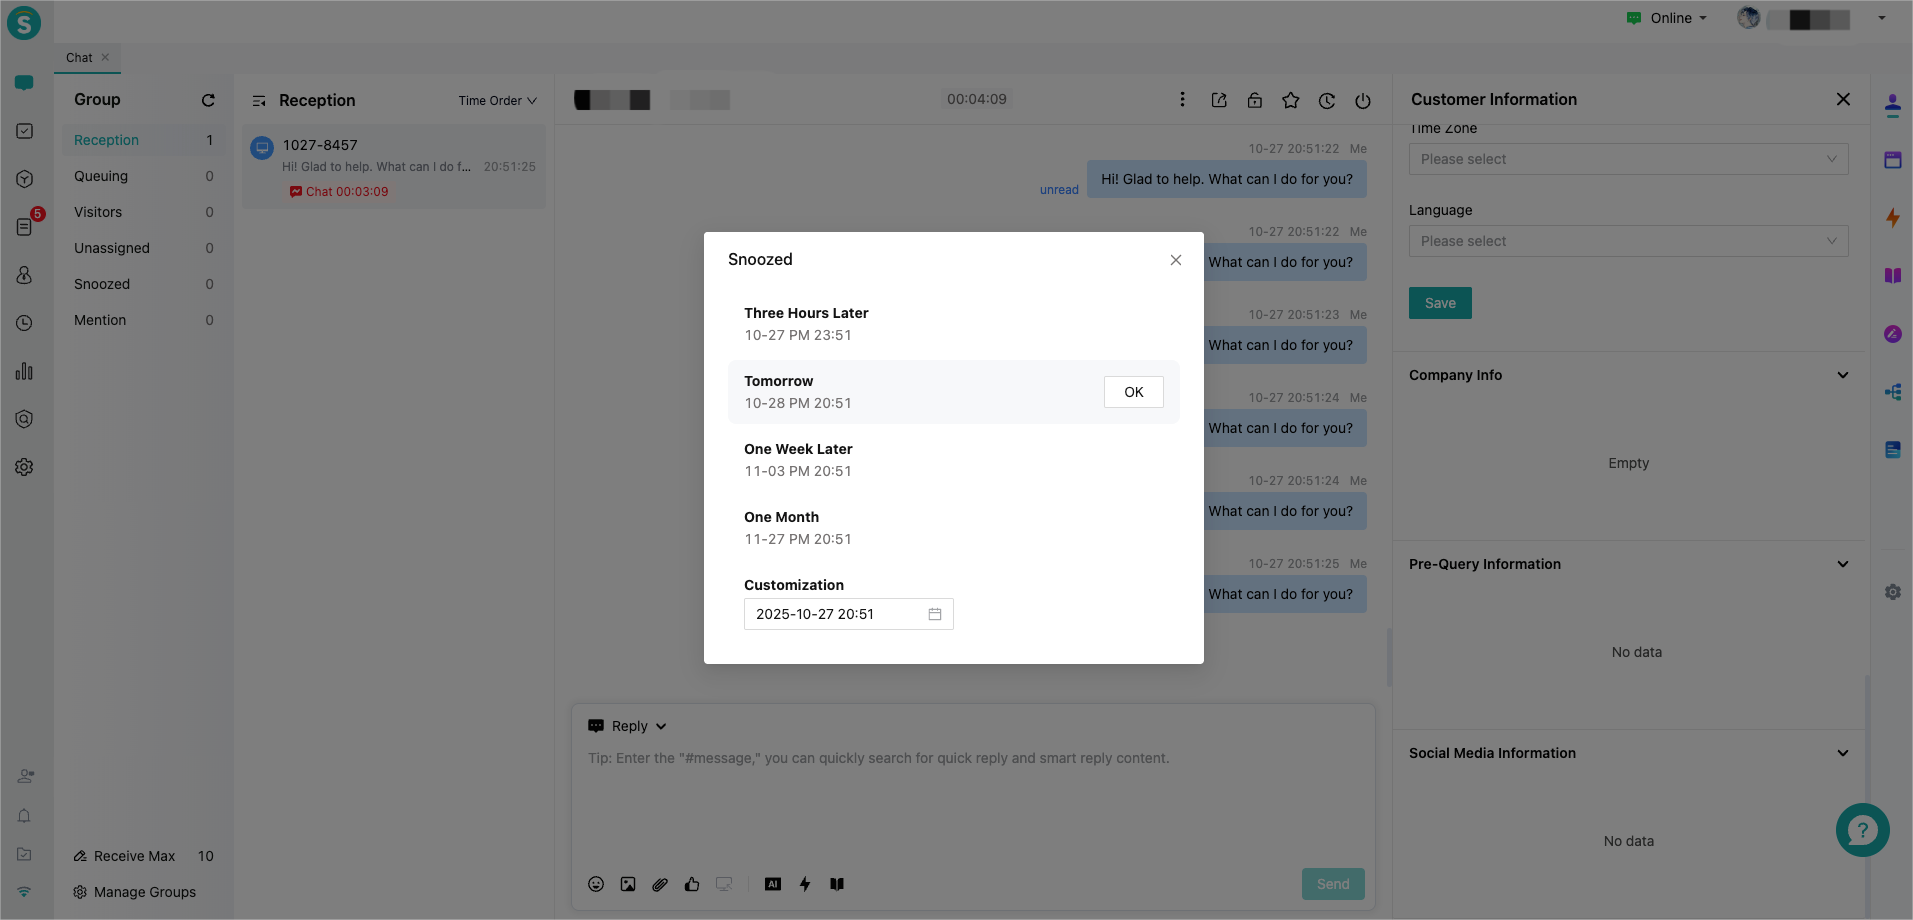The height and width of the screenshot is (920, 1913).
Task: Open the three-dot more options menu
Action: click(x=1182, y=100)
